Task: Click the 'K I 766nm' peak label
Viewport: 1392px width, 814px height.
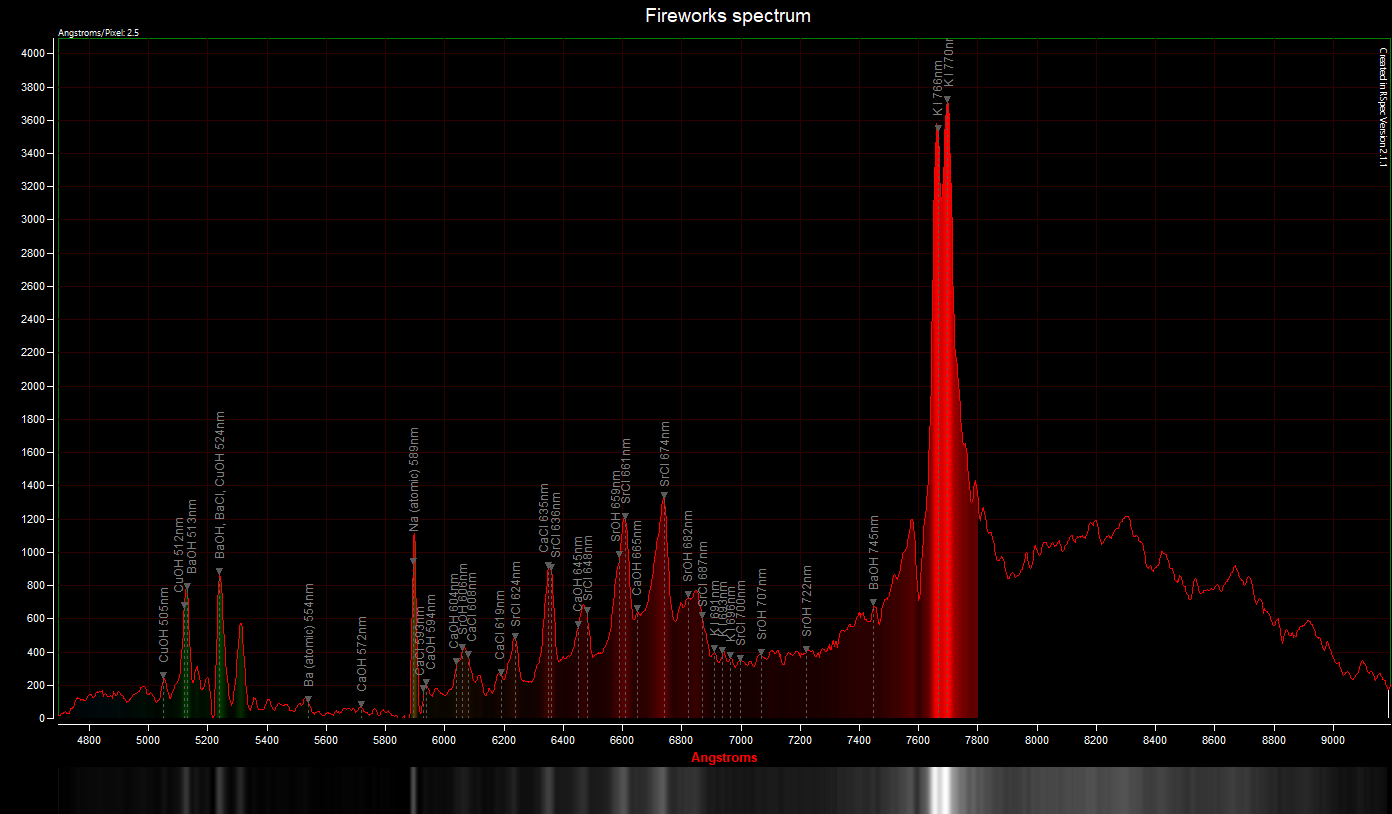Action: 938,89
